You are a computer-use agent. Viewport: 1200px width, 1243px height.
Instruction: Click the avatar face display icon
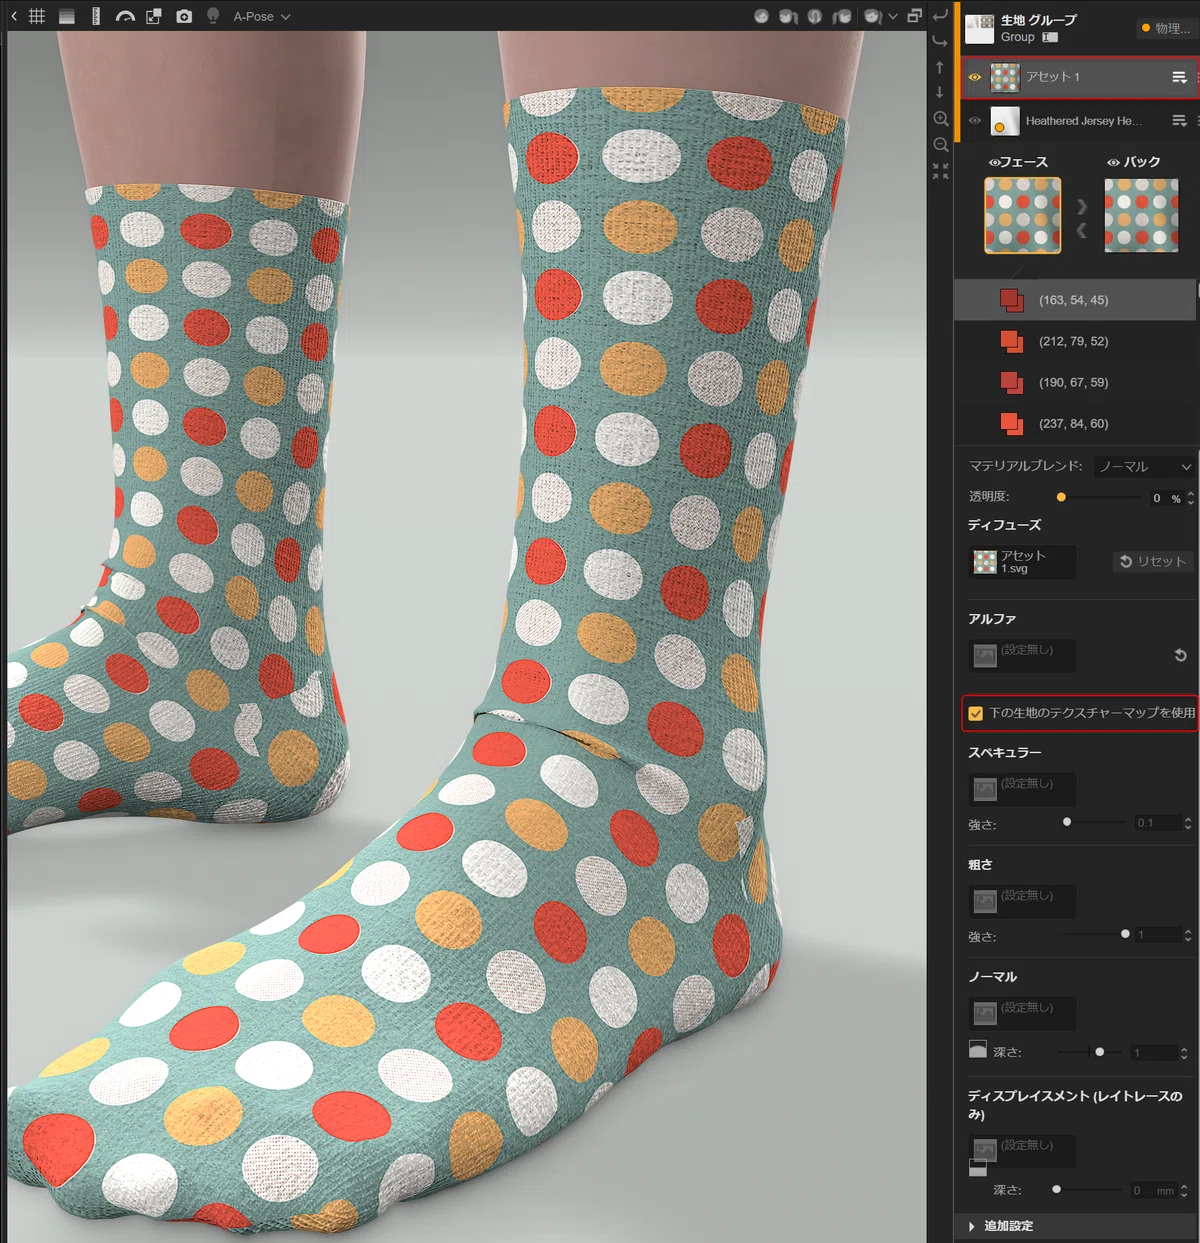point(872,16)
